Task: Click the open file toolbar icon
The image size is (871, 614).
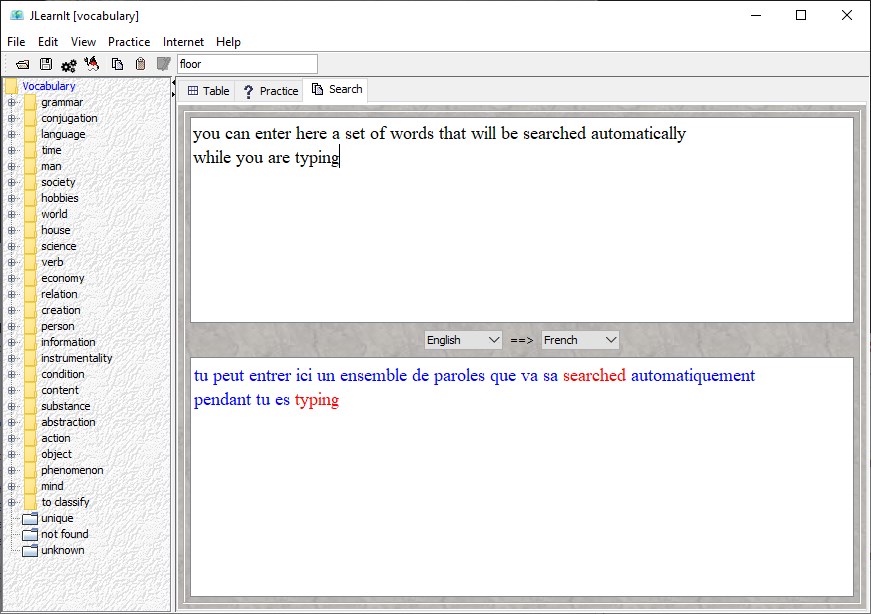Action: pos(22,64)
